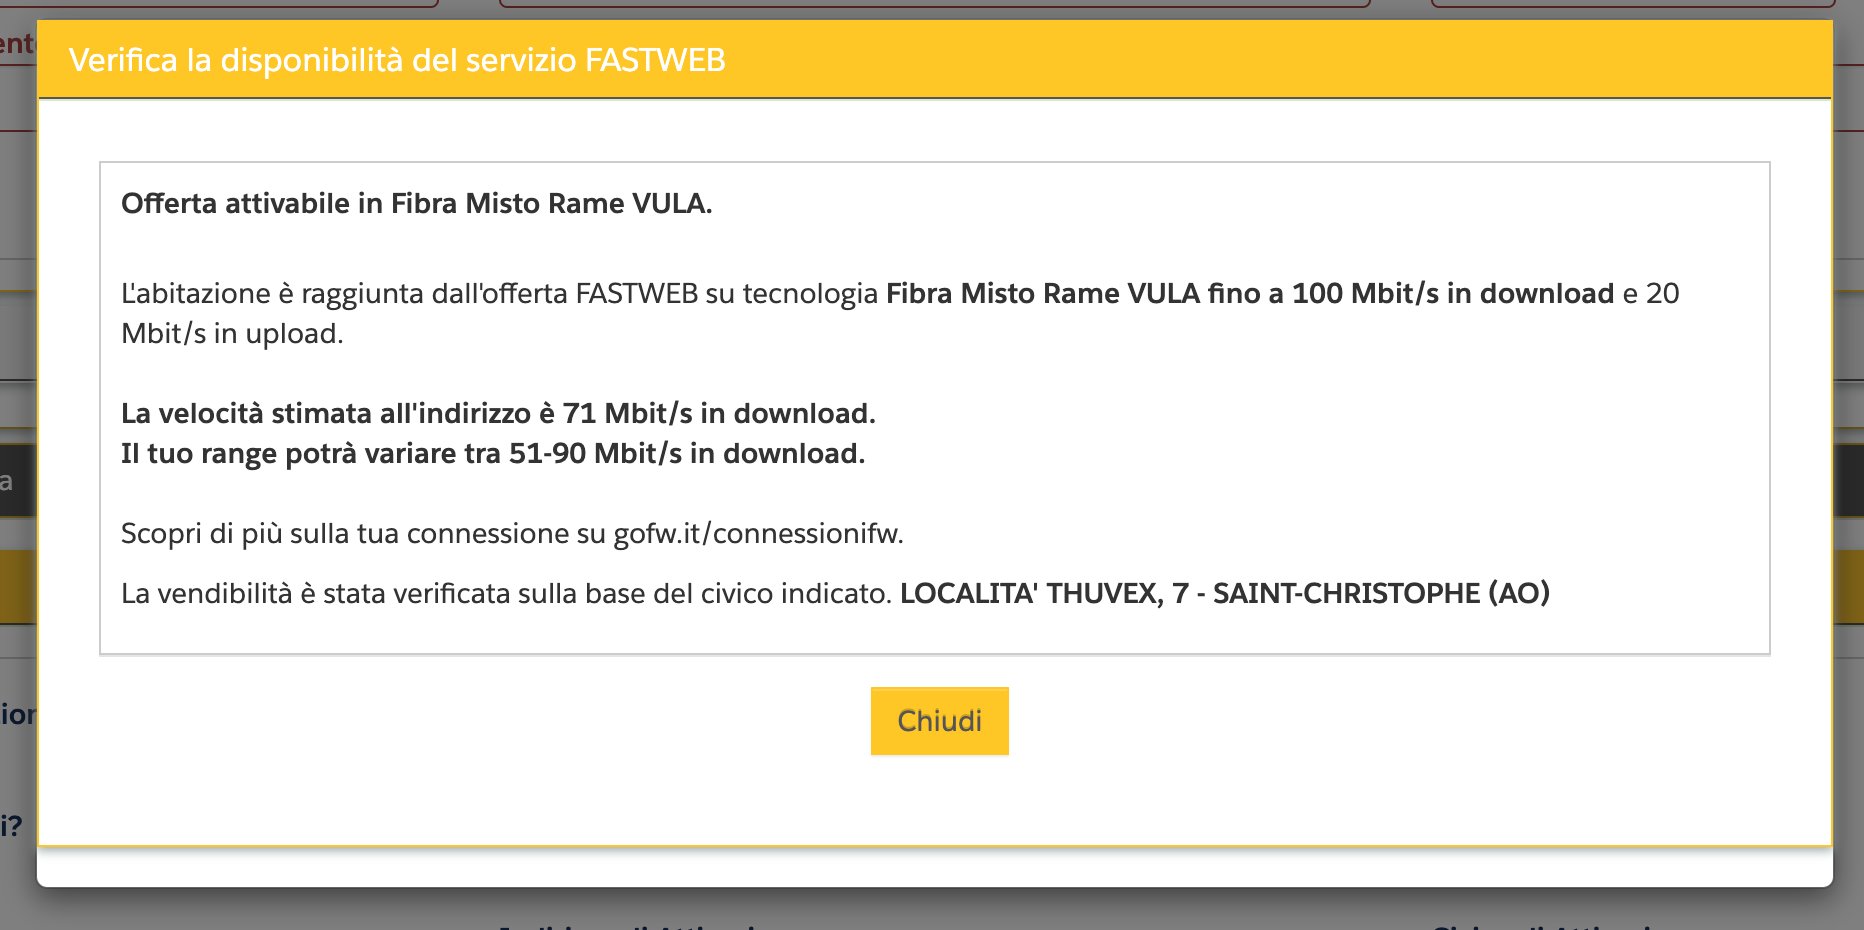The width and height of the screenshot is (1864, 930).
Task: Click the sentence La vendibilità è stata verificata
Action: point(505,594)
